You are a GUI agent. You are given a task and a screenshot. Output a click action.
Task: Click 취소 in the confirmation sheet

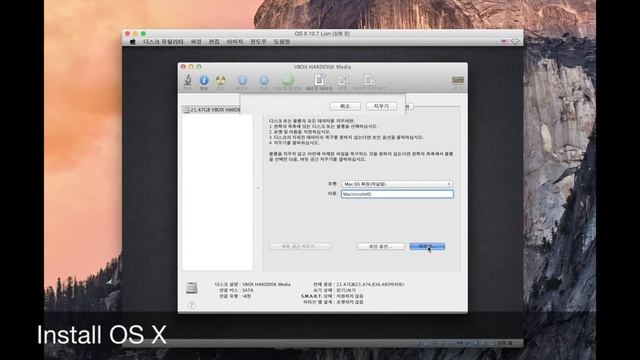345,106
